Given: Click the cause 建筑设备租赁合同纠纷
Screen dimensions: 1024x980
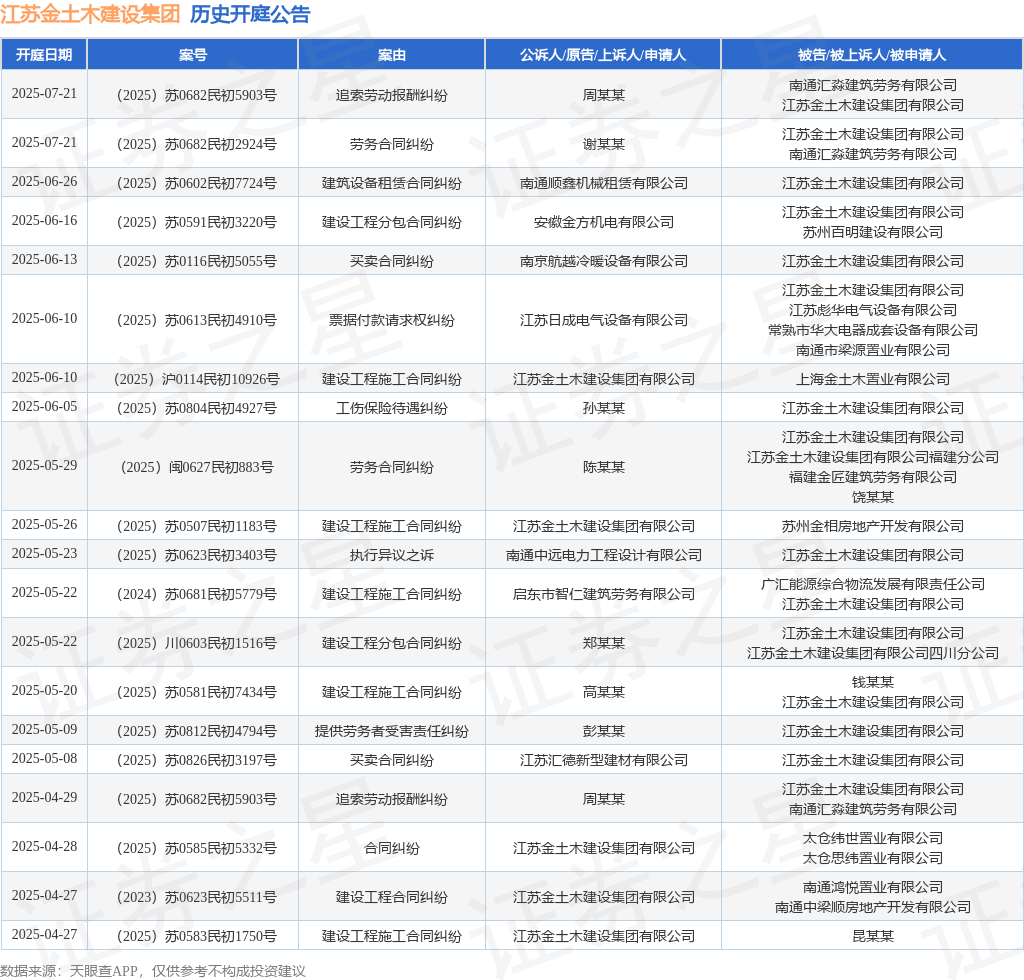Looking at the screenshot, I should (x=392, y=183).
